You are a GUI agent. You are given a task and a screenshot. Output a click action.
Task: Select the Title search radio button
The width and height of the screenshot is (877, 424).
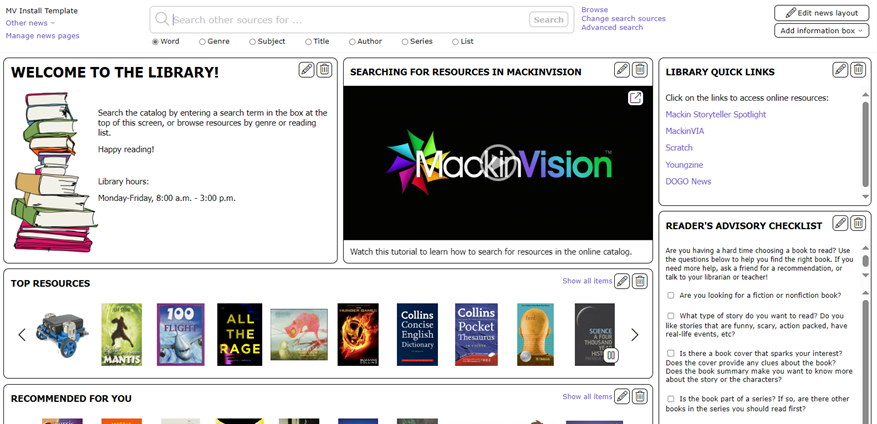click(x=308, y=41)
